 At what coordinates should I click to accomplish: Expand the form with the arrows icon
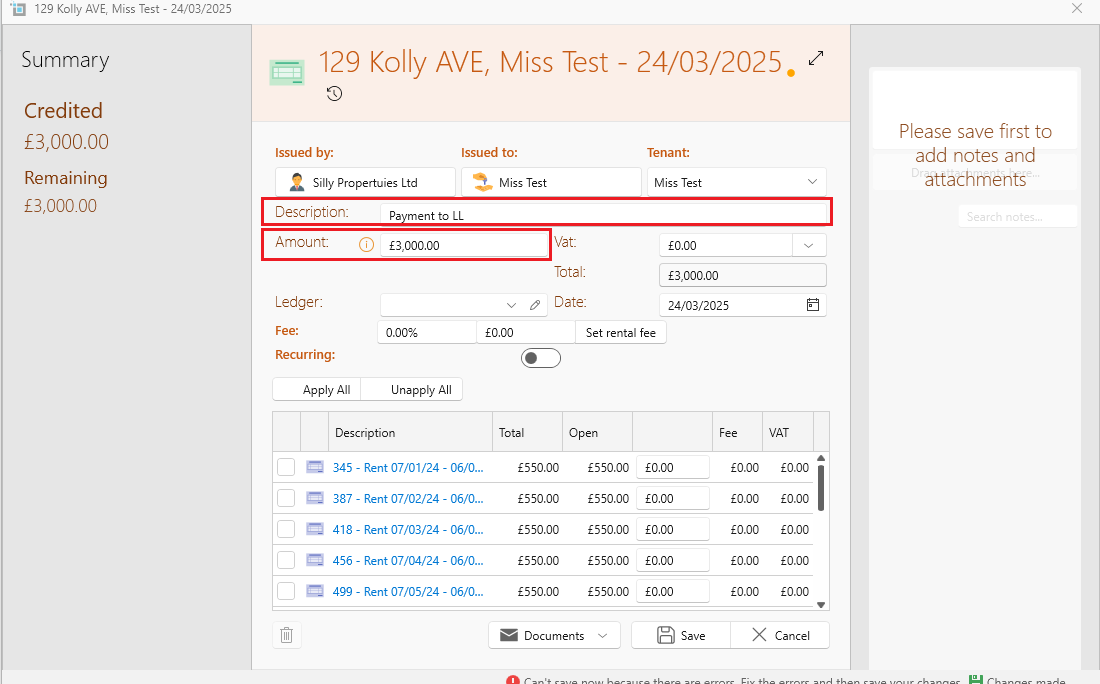point(815,58)
